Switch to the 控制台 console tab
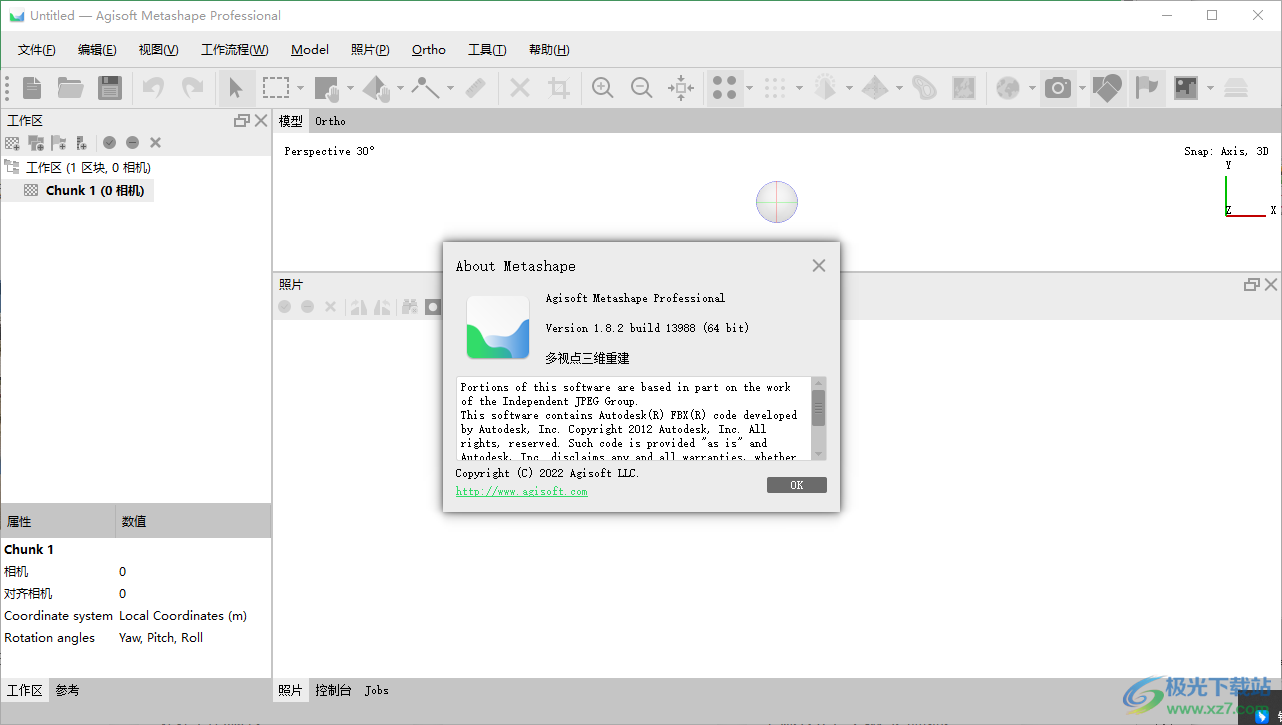 click(333, 690)
